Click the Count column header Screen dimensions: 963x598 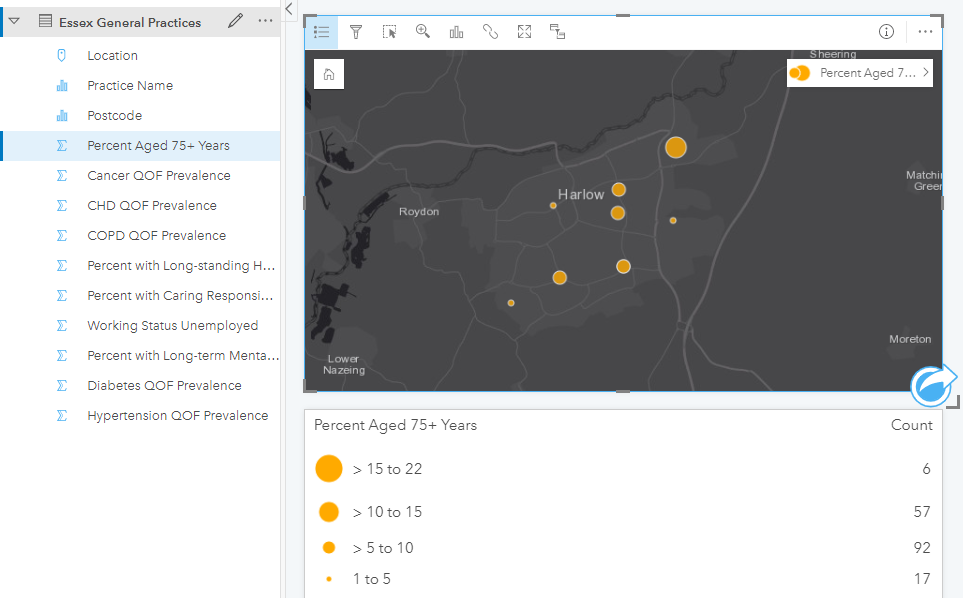click(x=911, y=425)
